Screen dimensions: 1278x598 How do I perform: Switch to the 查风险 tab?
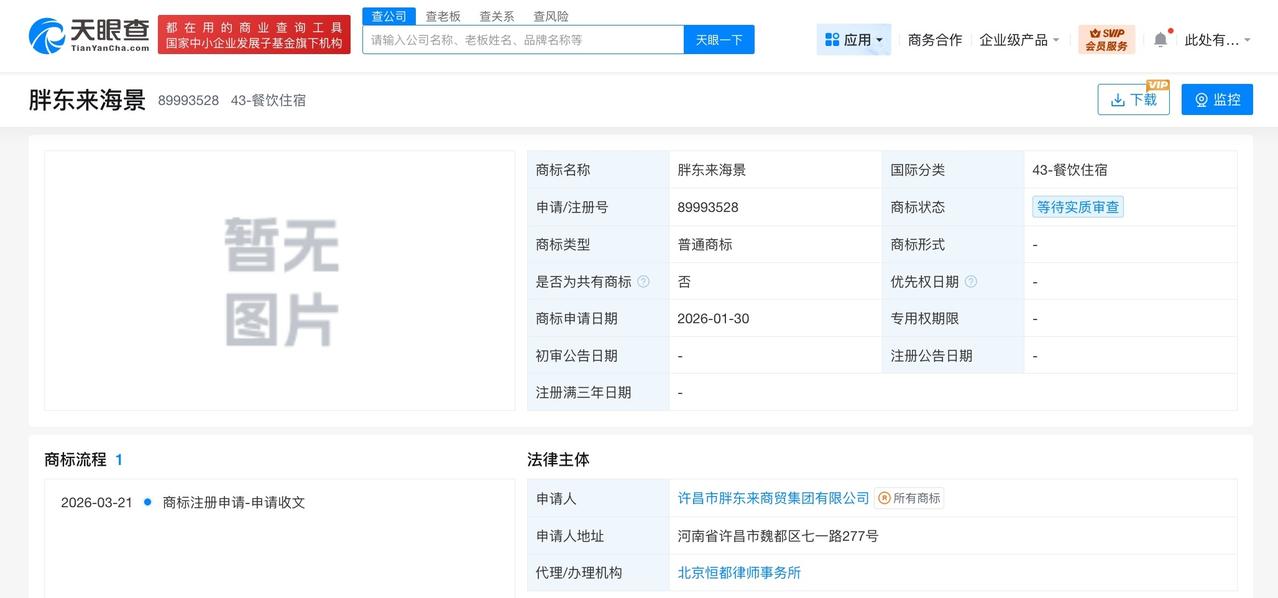tap(551, 16)
